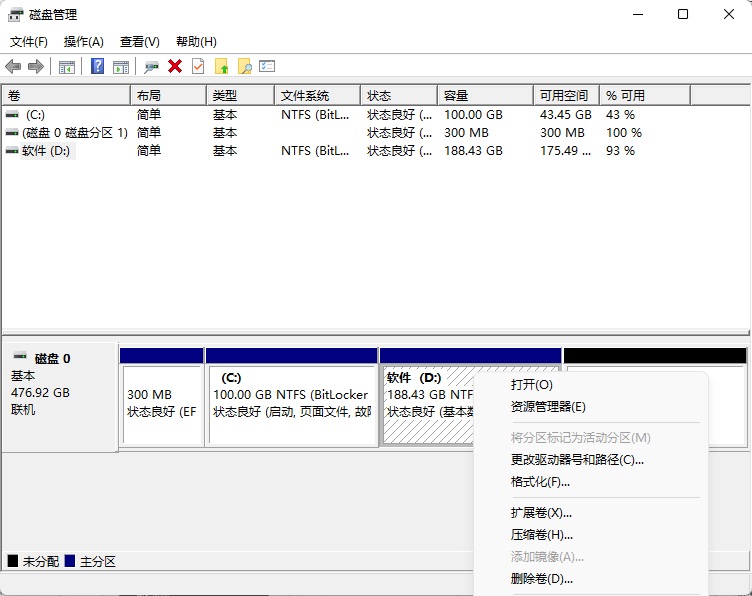This screenshot has height=596, width=752.
Task: Choose 扩展卷(X)... to extend the volume
Action: (541, 513)
